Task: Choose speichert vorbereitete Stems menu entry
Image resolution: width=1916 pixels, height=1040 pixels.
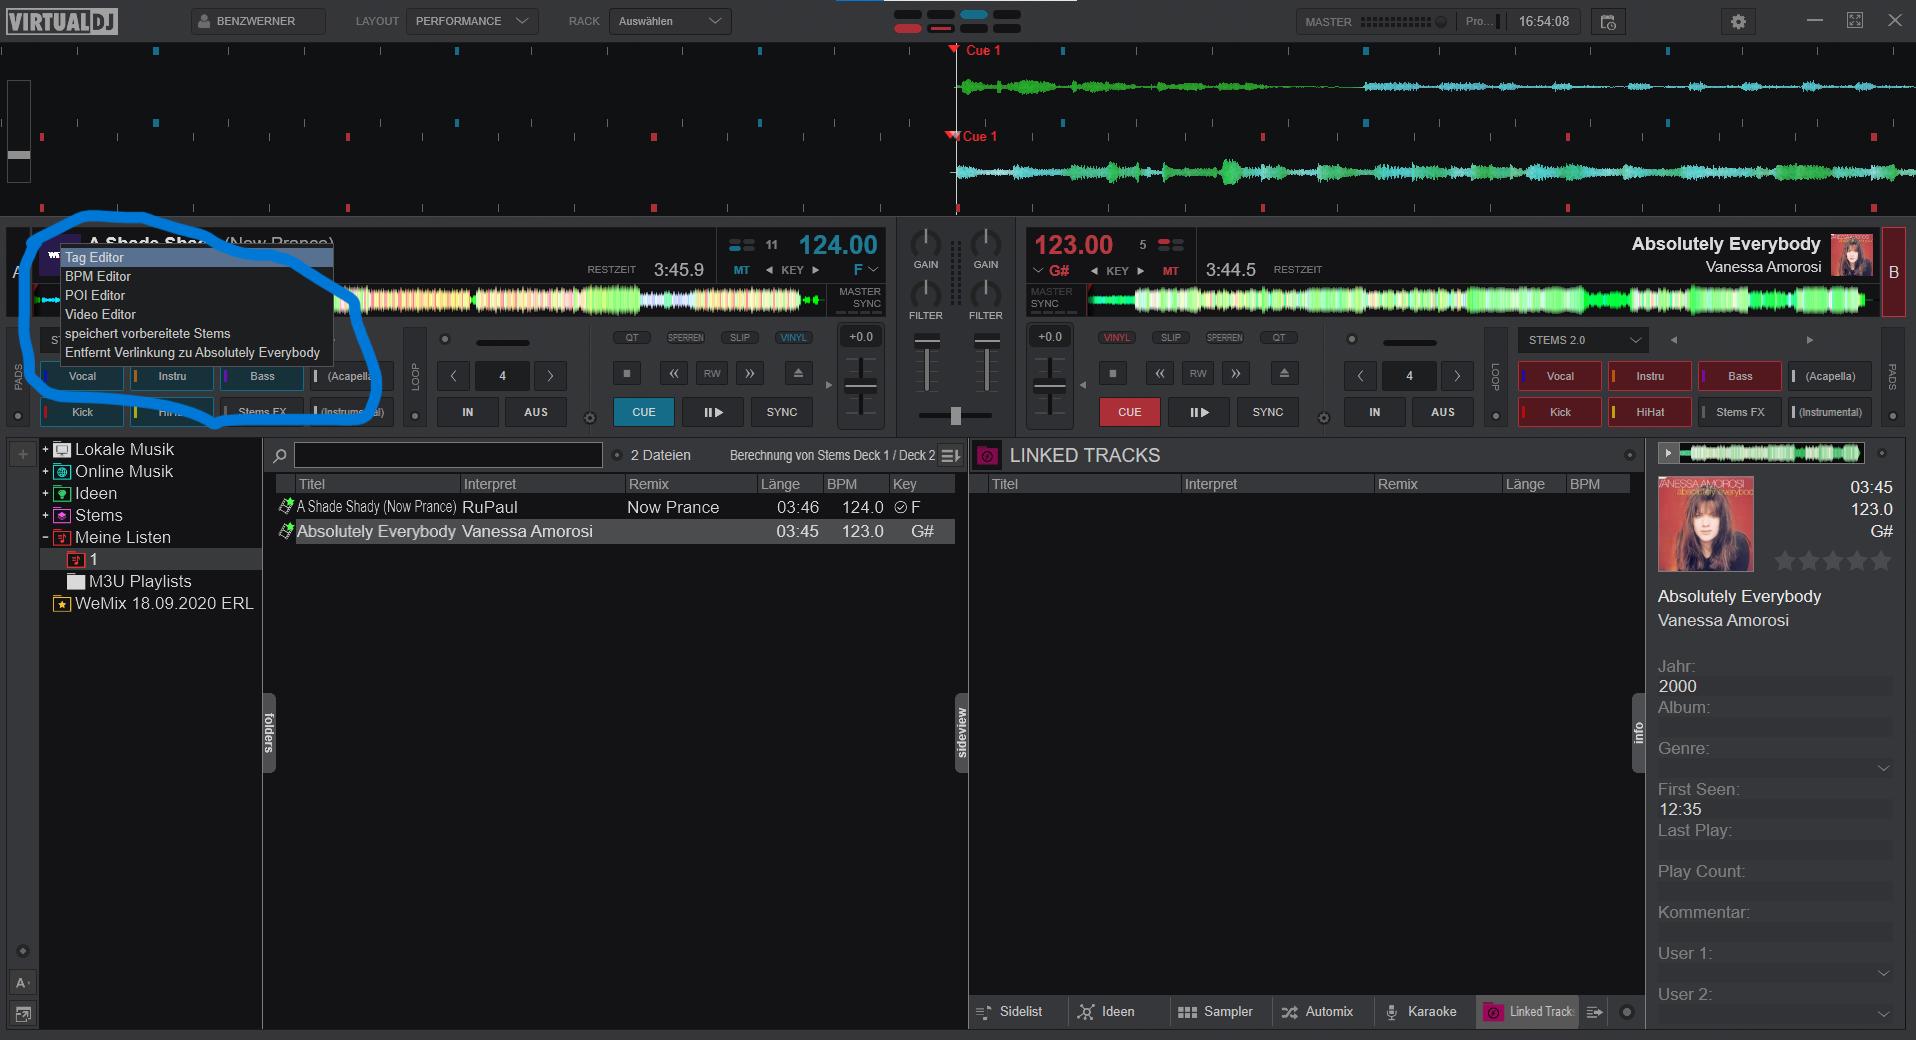Action: [196, 334]
